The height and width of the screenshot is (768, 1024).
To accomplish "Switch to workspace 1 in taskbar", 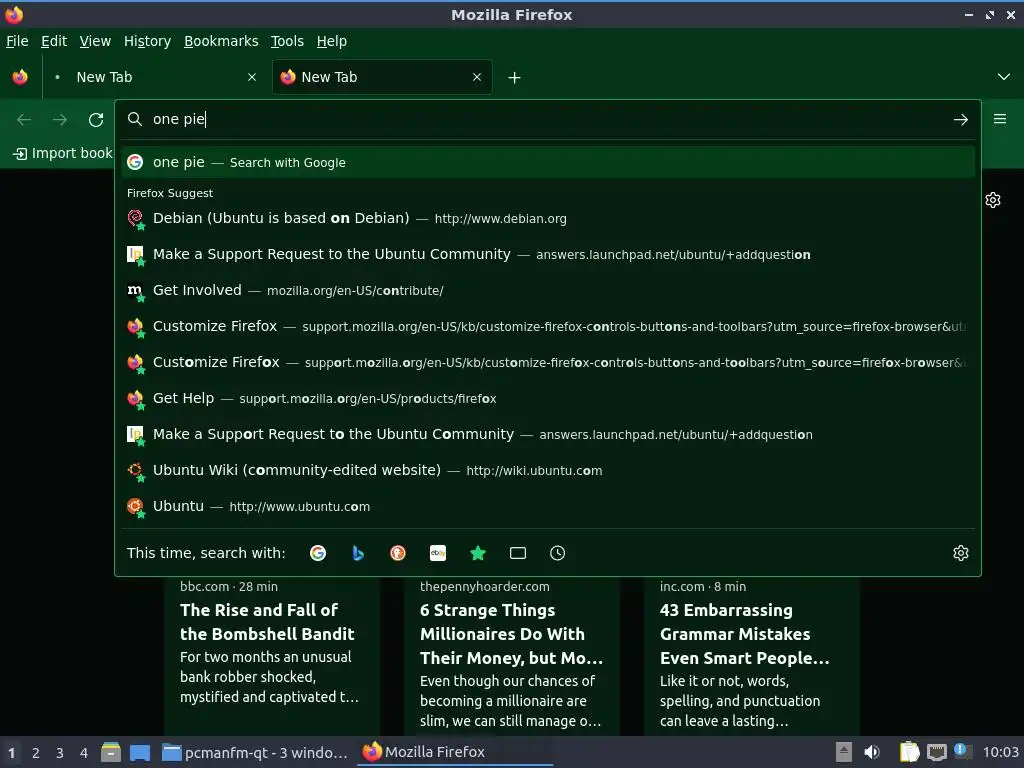I will (x=12, y=753).
